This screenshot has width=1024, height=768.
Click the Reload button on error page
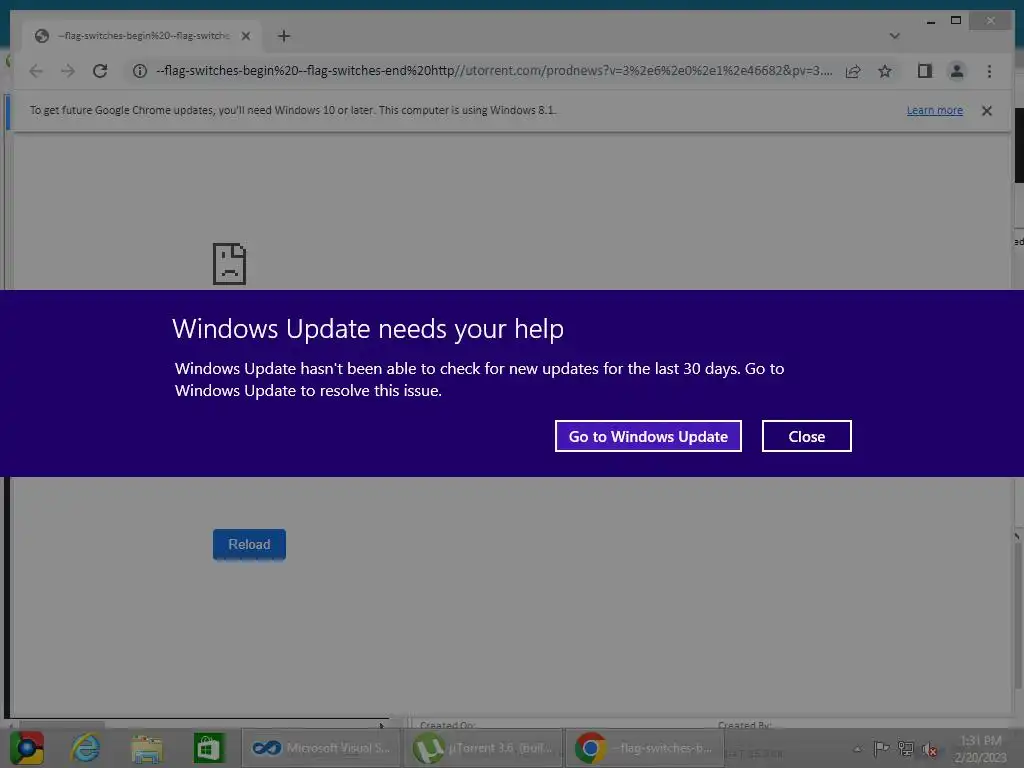(249, 545)
